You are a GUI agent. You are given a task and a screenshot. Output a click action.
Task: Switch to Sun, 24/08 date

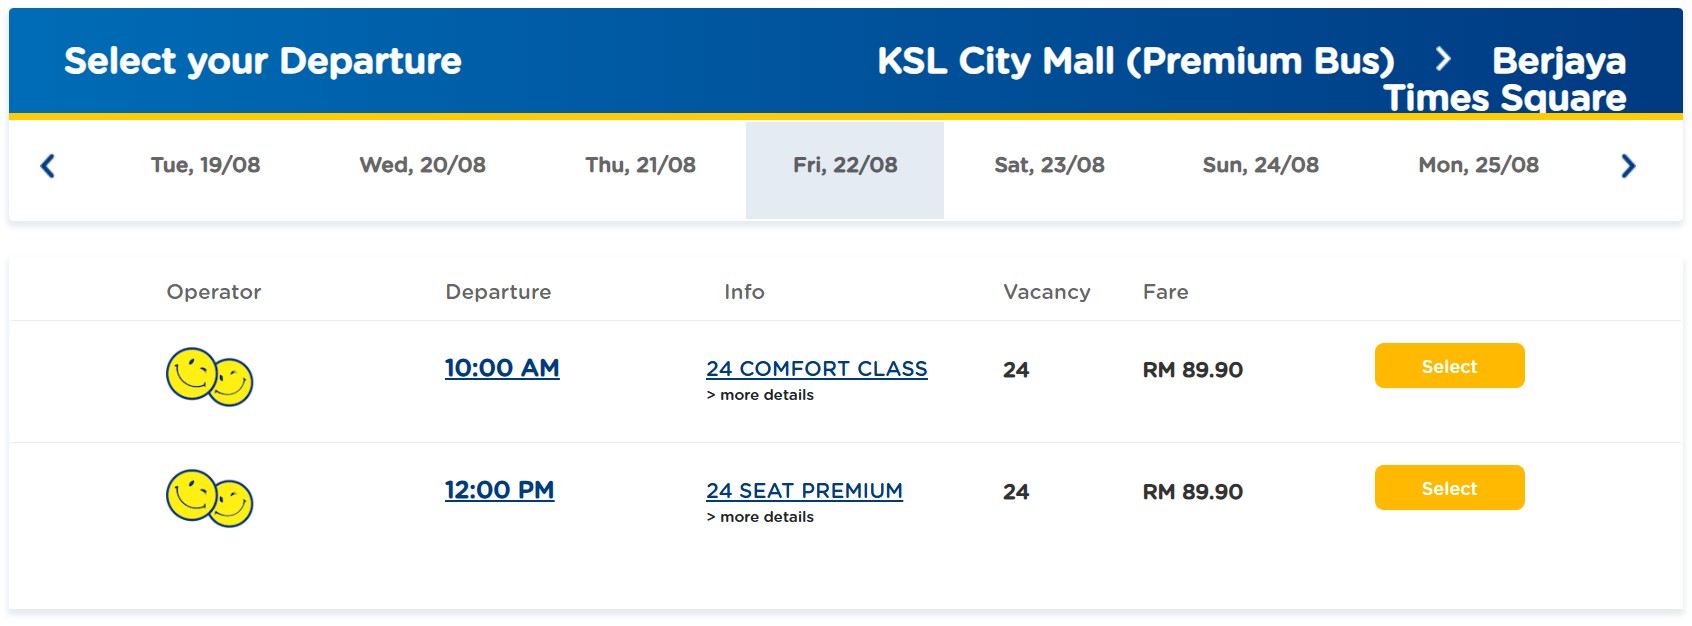[x=1260, y=165]
